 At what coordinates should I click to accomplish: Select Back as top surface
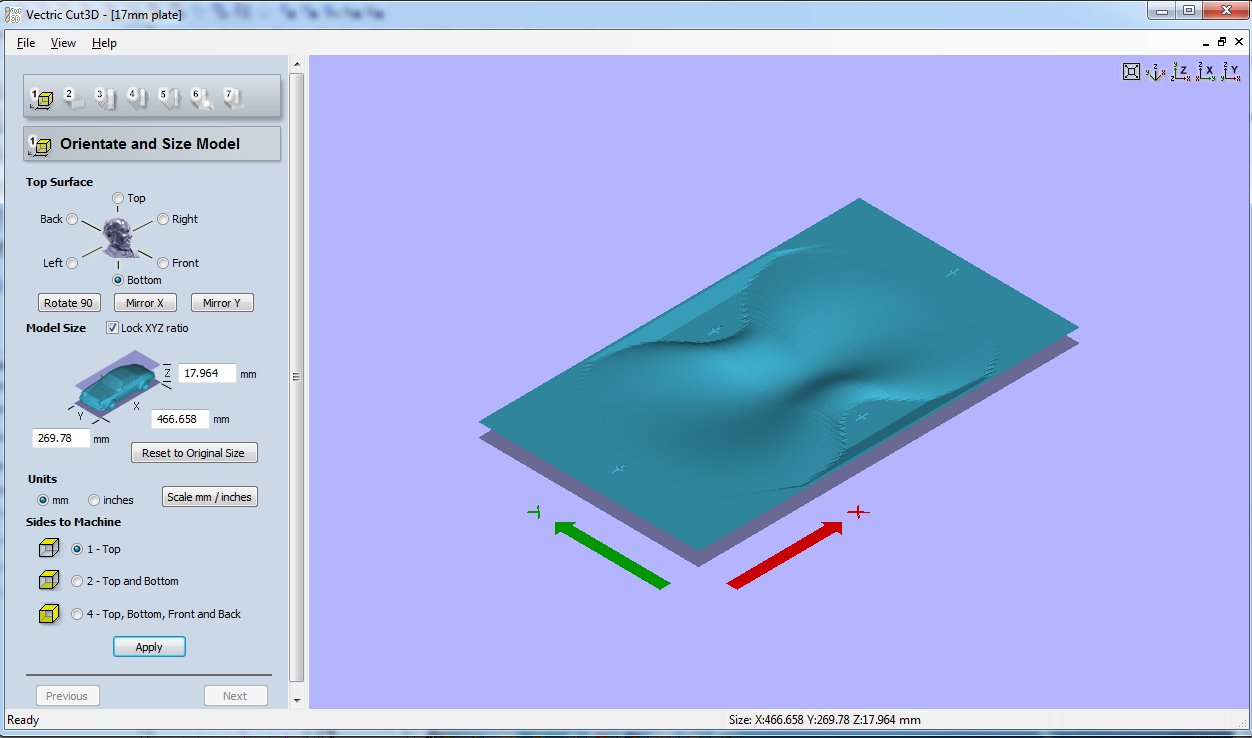coord(72,219)
